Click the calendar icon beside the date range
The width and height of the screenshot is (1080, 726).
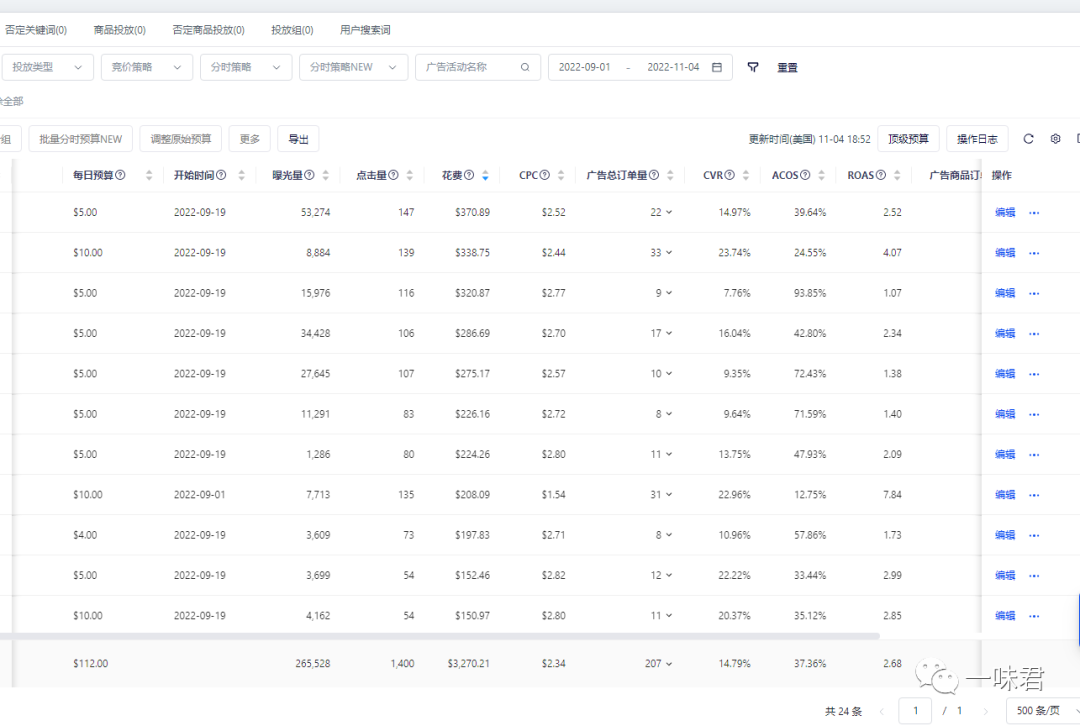tap(716, 67)
